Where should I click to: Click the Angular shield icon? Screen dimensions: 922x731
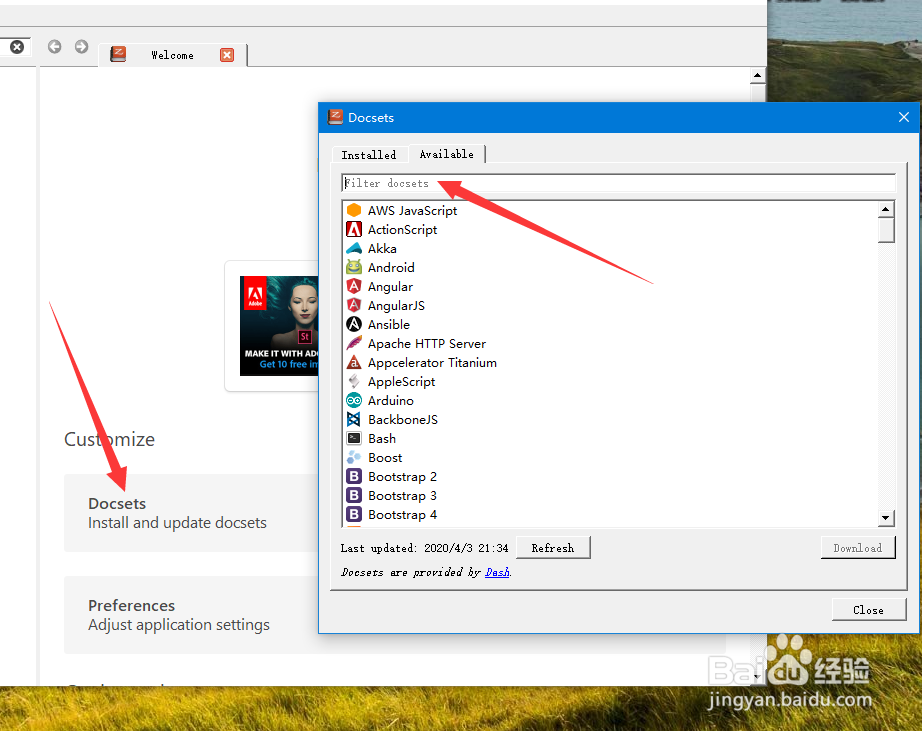(353, 286)
